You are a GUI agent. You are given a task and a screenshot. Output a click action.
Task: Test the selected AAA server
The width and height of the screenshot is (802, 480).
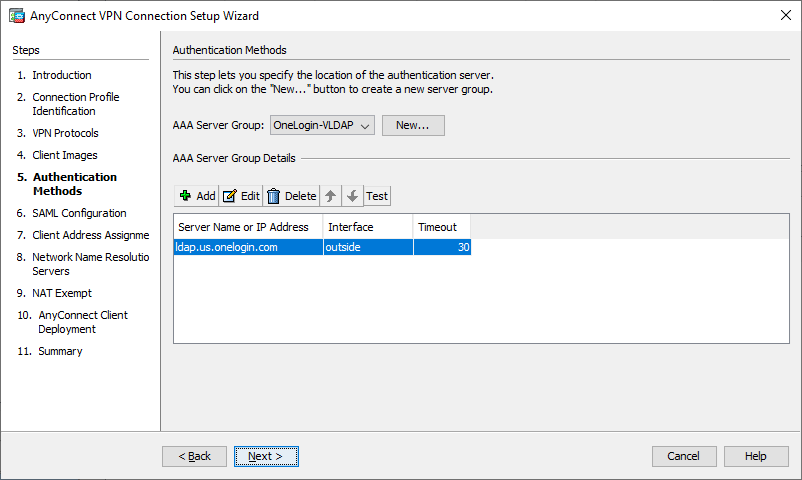pos(377,196)
